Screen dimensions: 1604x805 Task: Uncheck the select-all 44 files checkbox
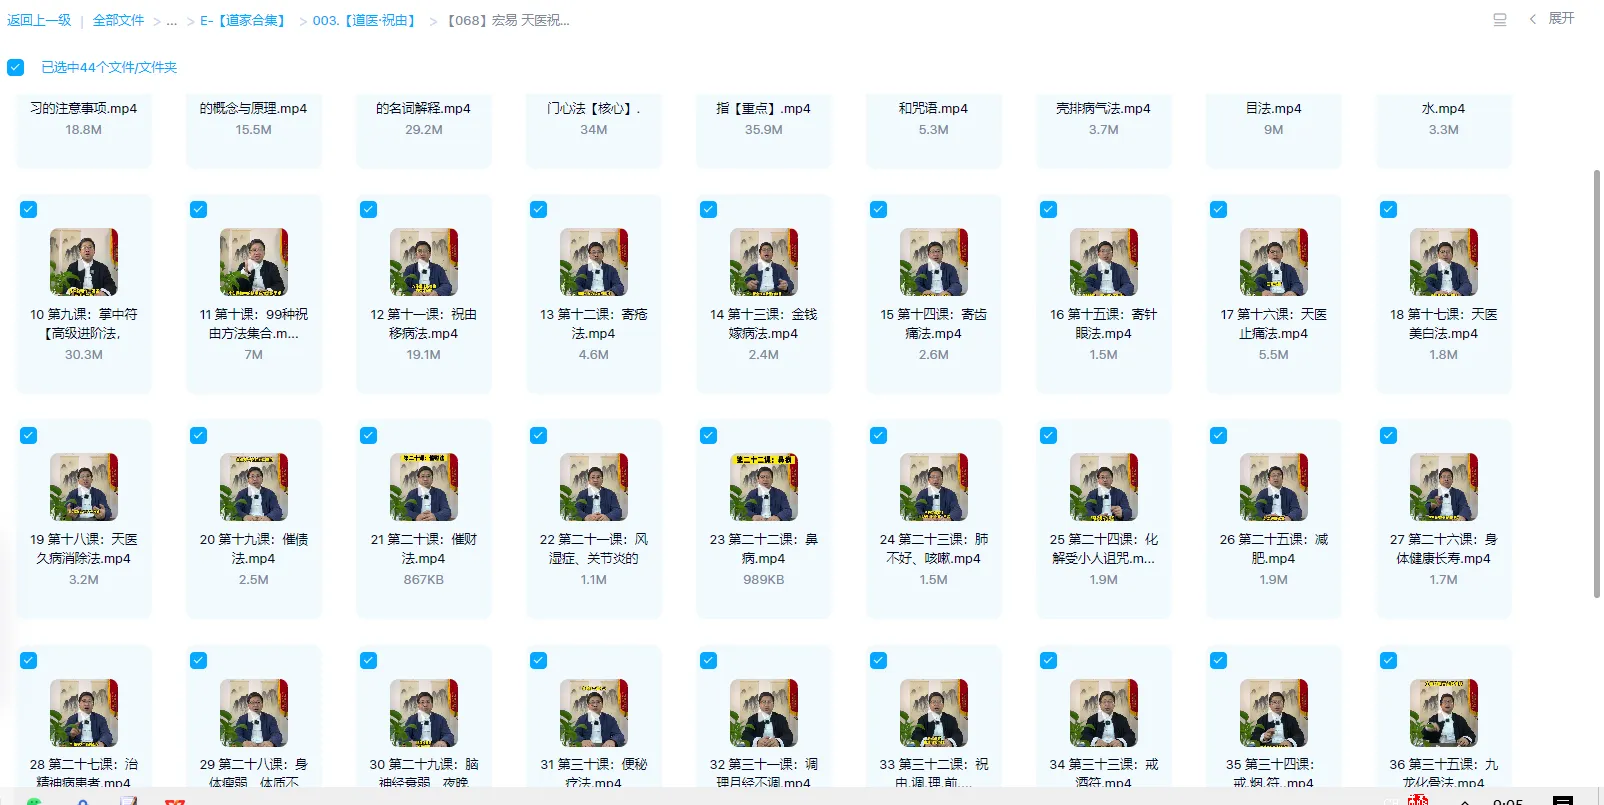[x=15, y=67]
